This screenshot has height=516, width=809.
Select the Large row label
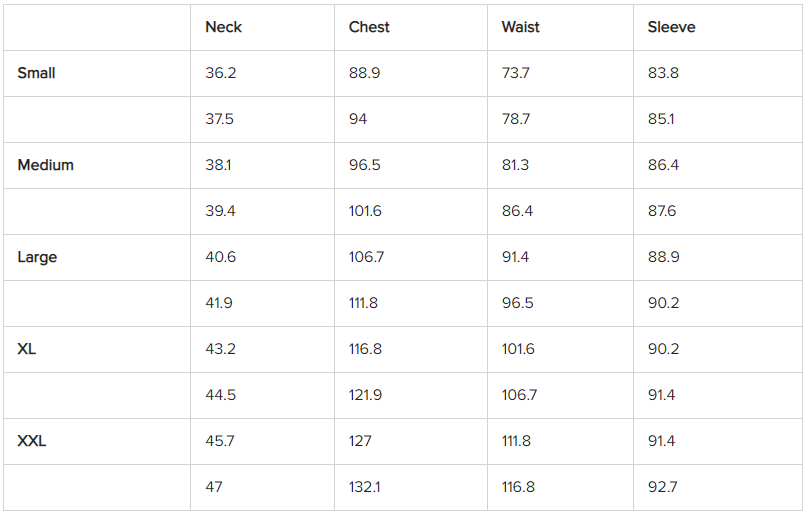coord(37,257)
